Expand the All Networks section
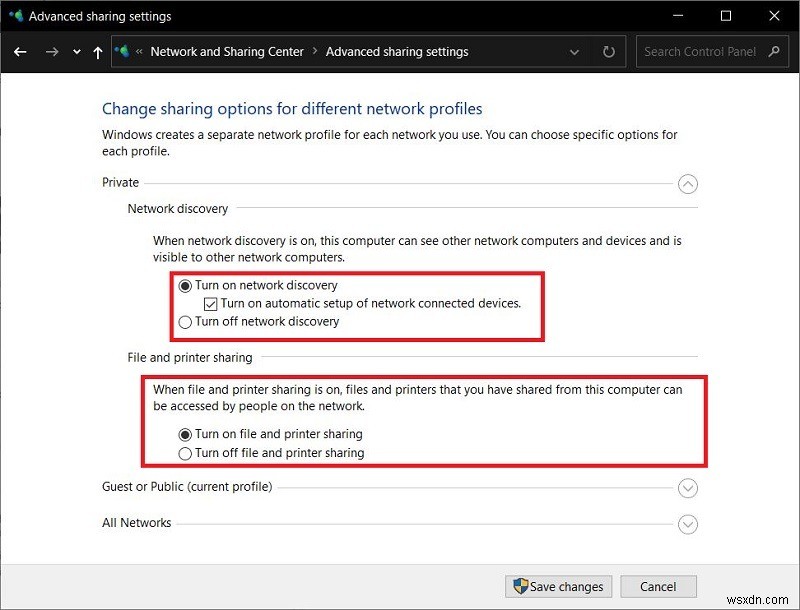 (x=688, y=524)
